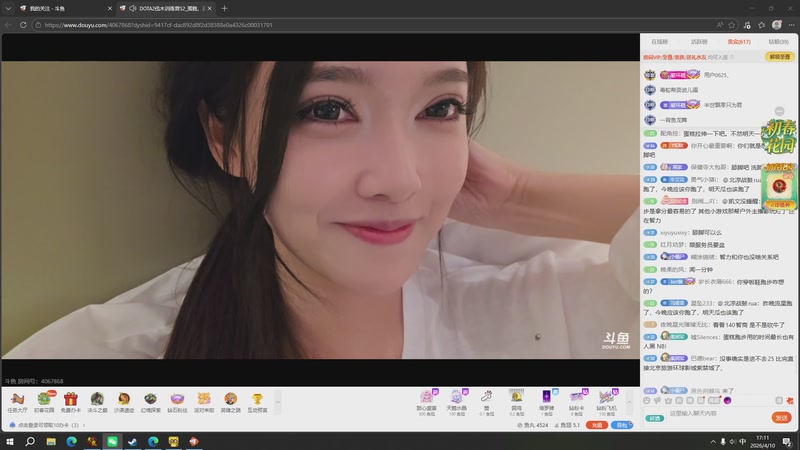Switch to the 贵宾(617) tab
Screen dimensions: 800x450
coord(739,42)
